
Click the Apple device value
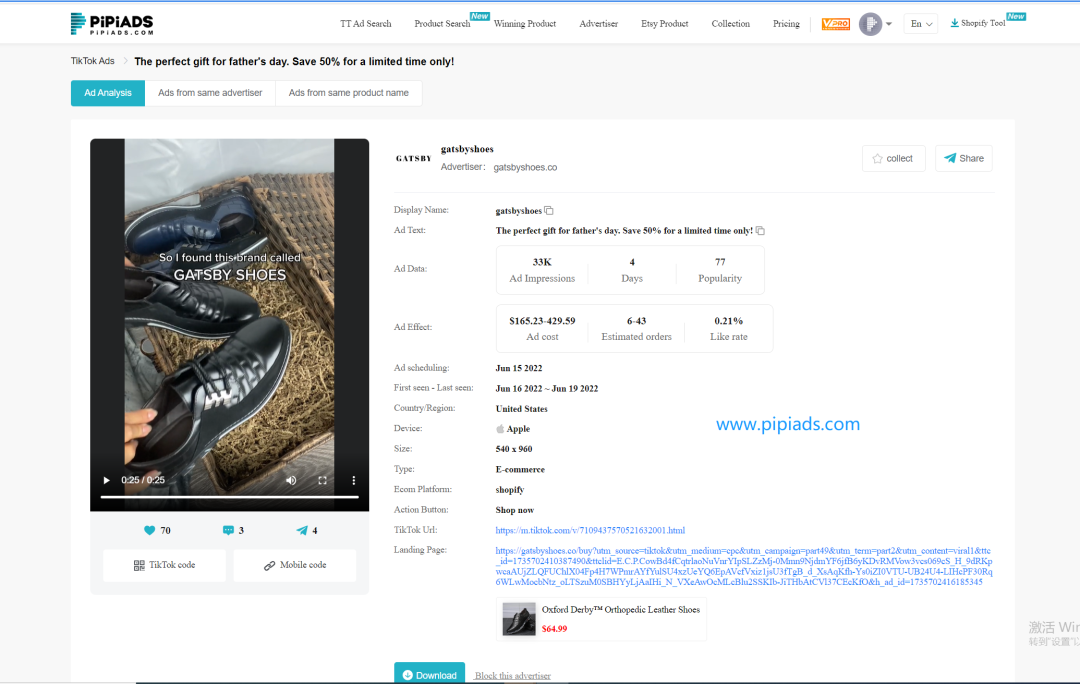pos(513,429)
